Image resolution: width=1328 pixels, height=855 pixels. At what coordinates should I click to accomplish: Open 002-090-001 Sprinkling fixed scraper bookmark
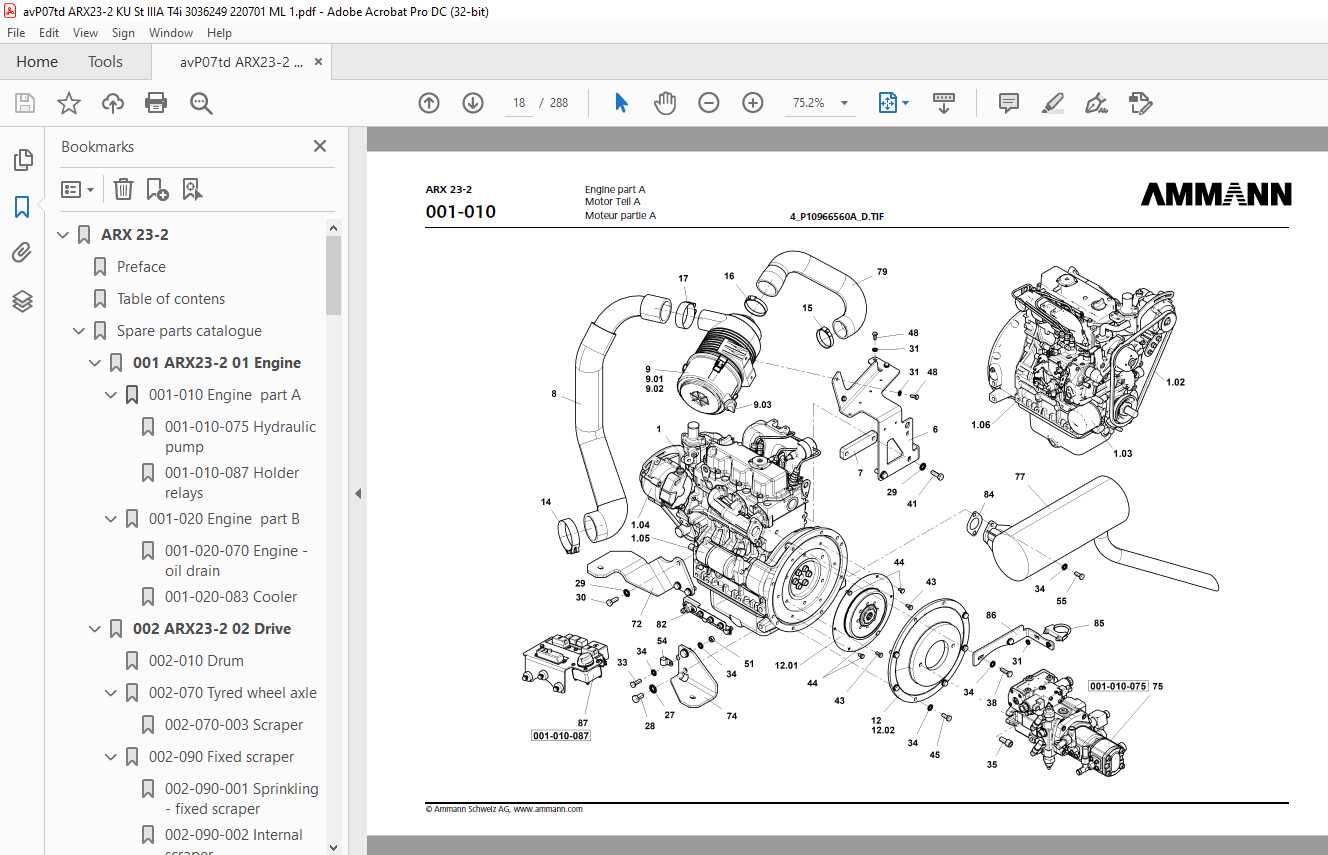click(242, 799)
